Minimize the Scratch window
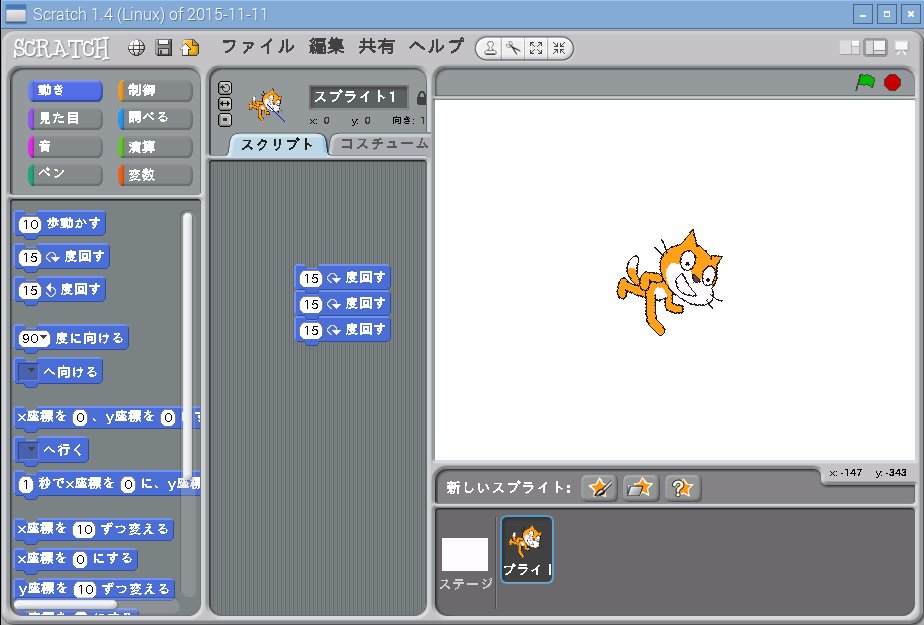Viewport: 924px width, 625px height. [x=863, y=14]
